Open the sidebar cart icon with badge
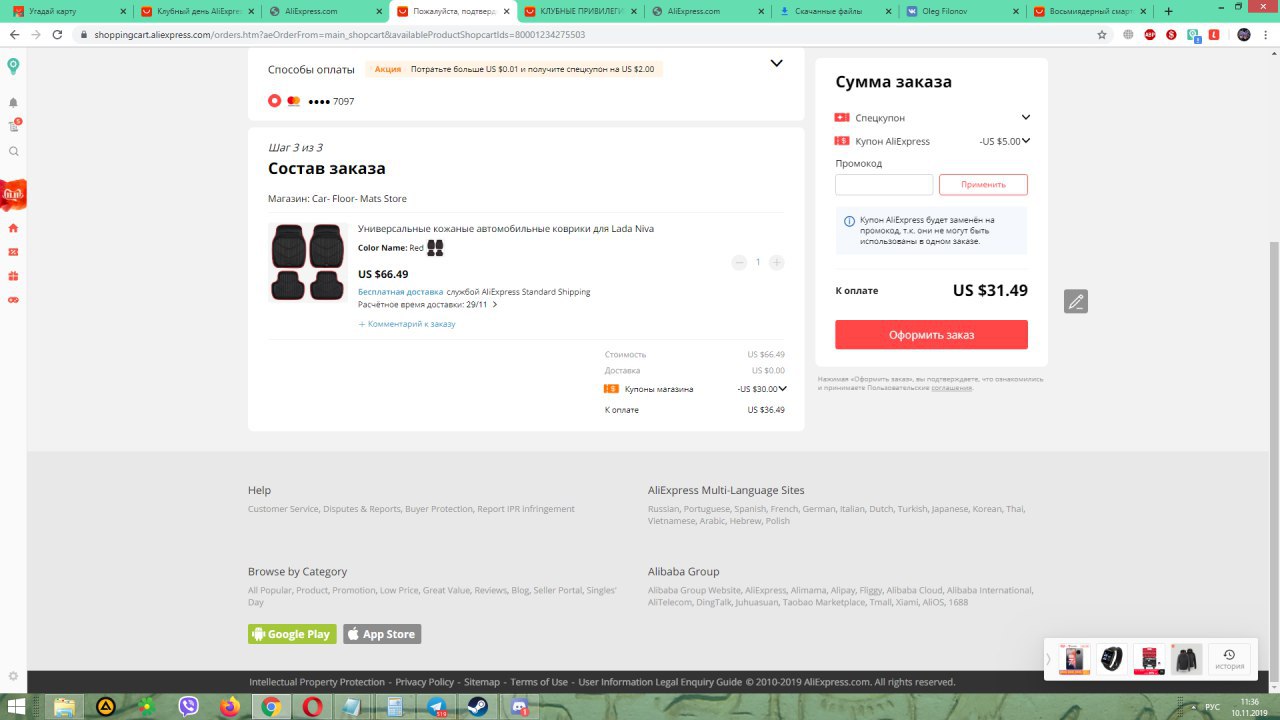1280x720 pixels. click(x=14, y=126)
